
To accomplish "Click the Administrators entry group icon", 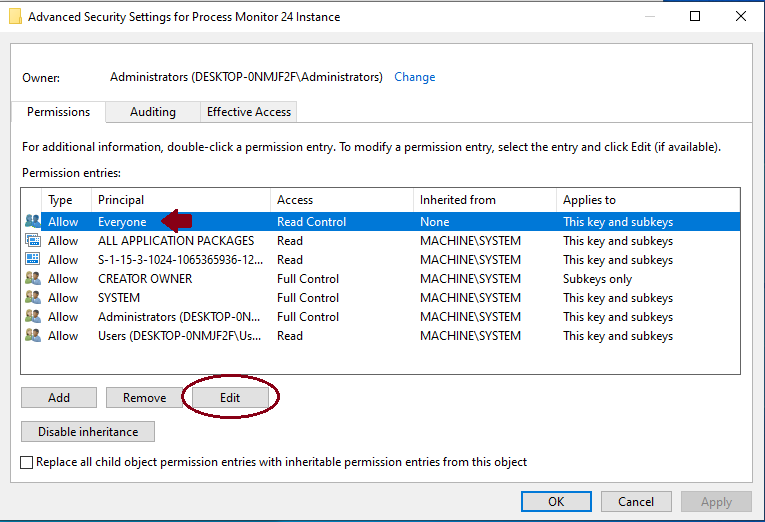I will coord(32,317).
